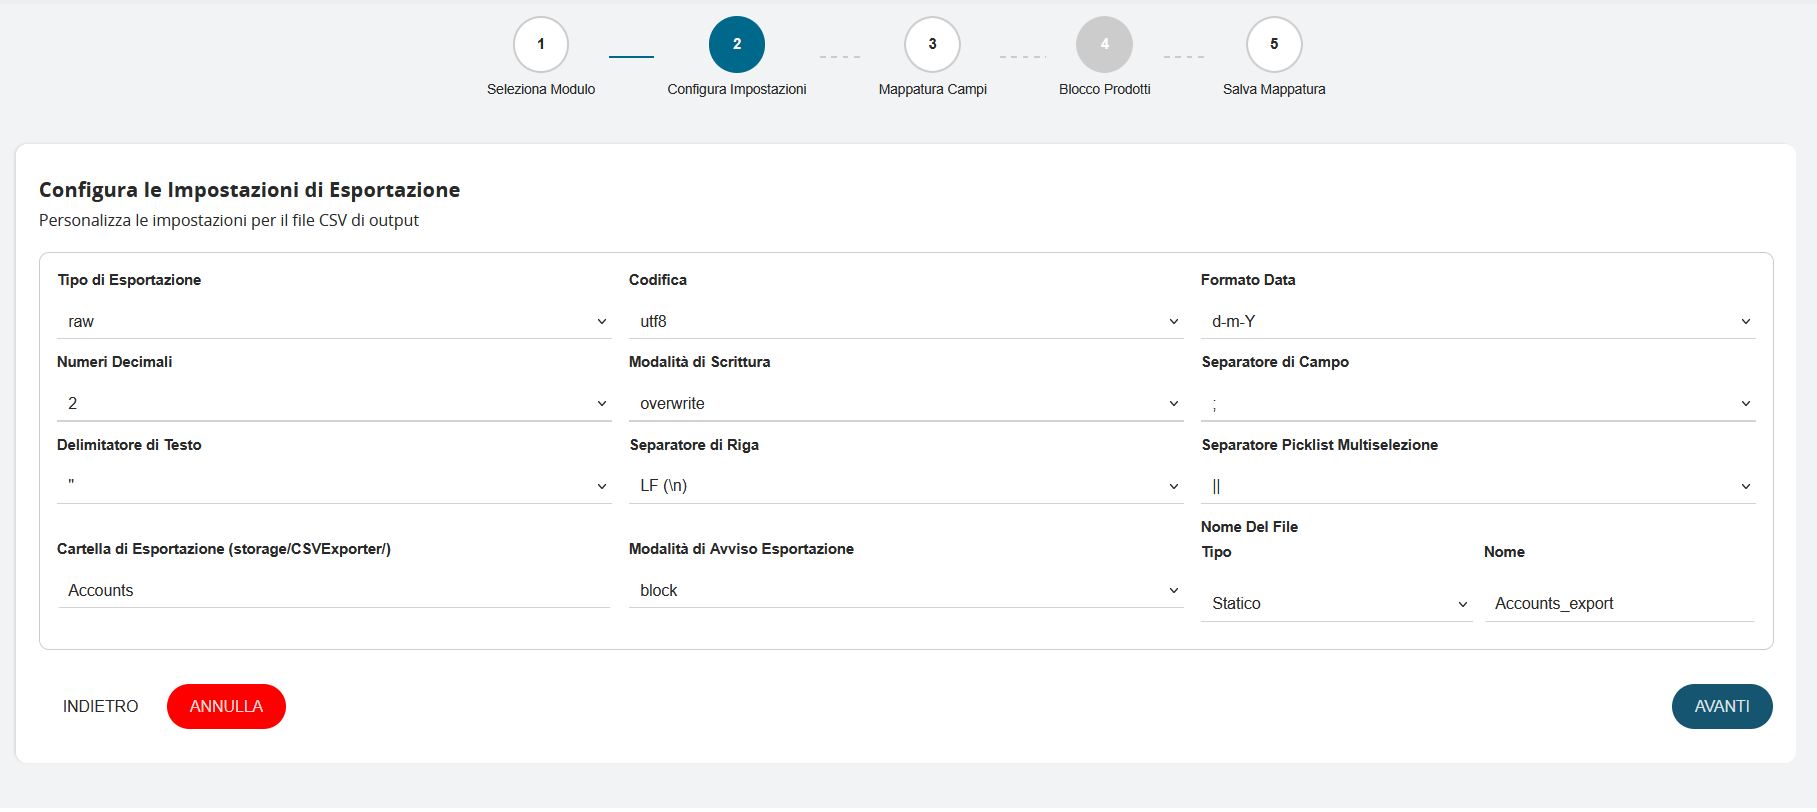Open Modalità di Scrittura dropdown

pyautogui.click(x=906, y=404)
